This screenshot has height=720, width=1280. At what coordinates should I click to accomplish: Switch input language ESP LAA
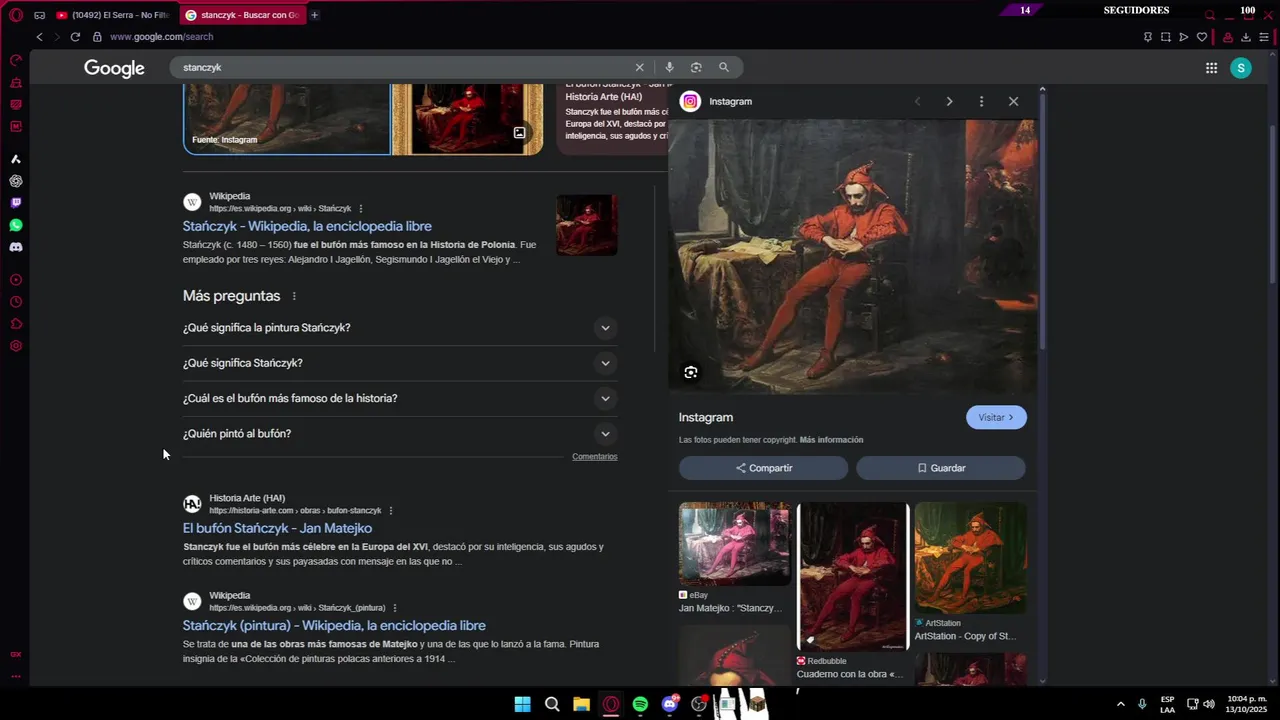tap(1167, 704)
